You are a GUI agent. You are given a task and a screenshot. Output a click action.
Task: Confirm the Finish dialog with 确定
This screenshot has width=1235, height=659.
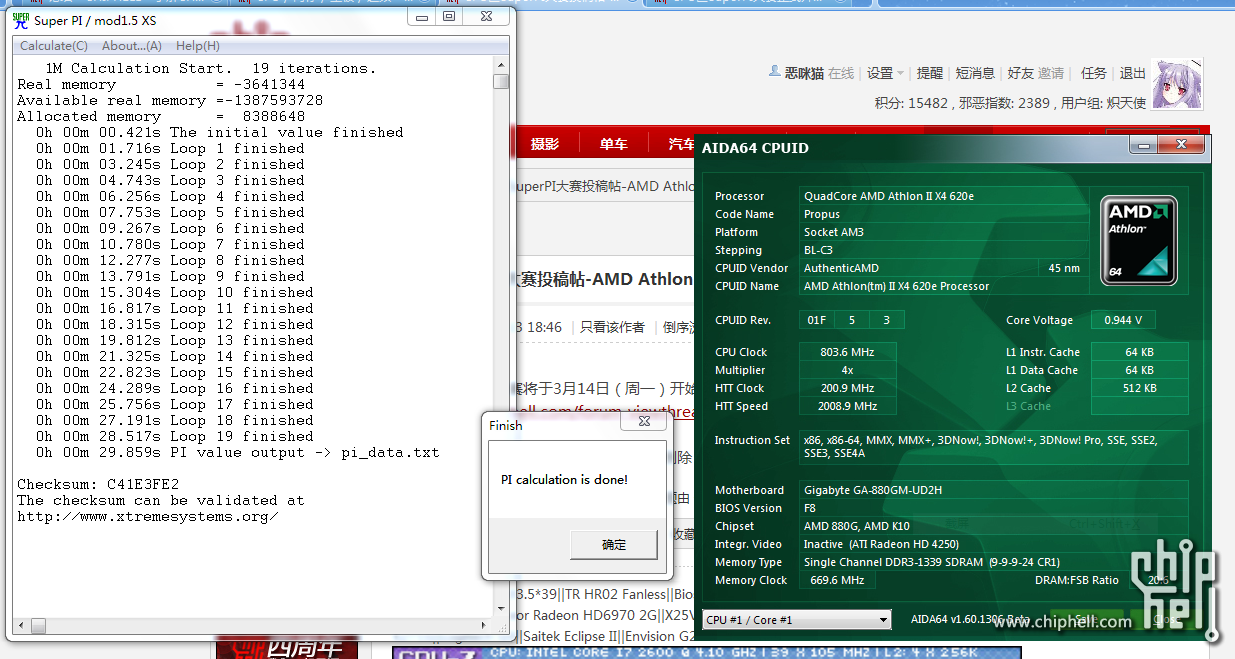click(614, 545)
